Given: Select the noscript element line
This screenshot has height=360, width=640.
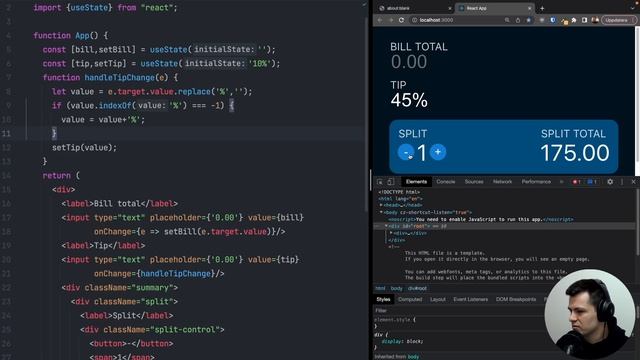Looking at the screenshot, I should point(480,219).
